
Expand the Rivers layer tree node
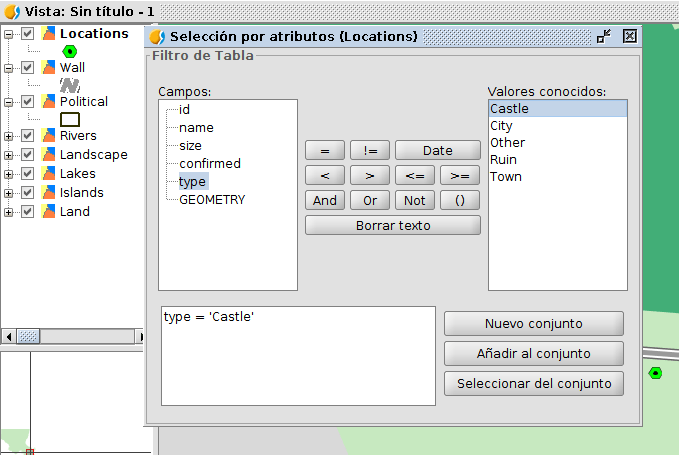tap(9, 136)
